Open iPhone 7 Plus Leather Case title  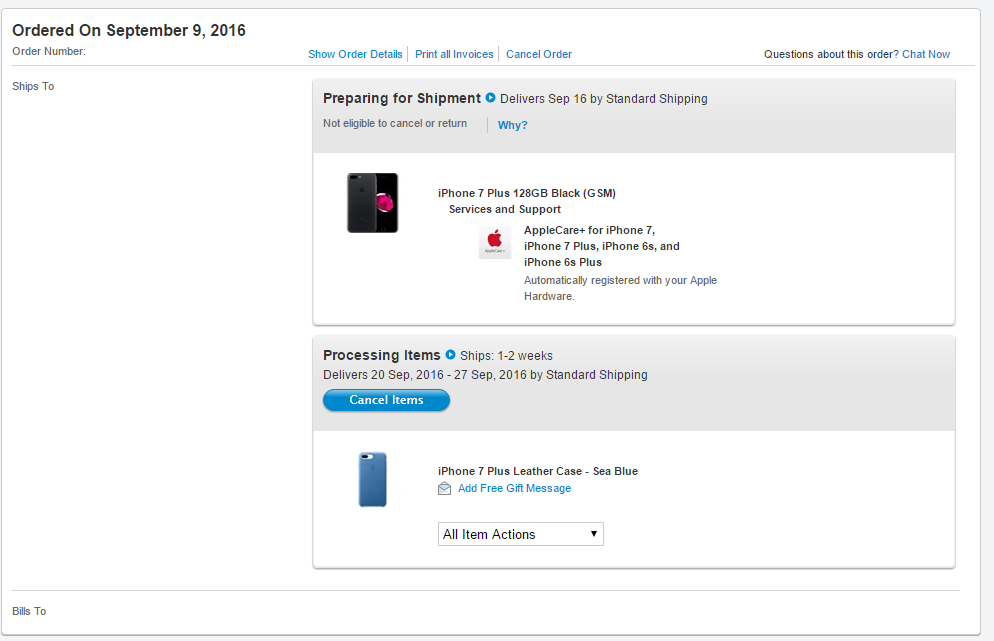tap(538, 471)
